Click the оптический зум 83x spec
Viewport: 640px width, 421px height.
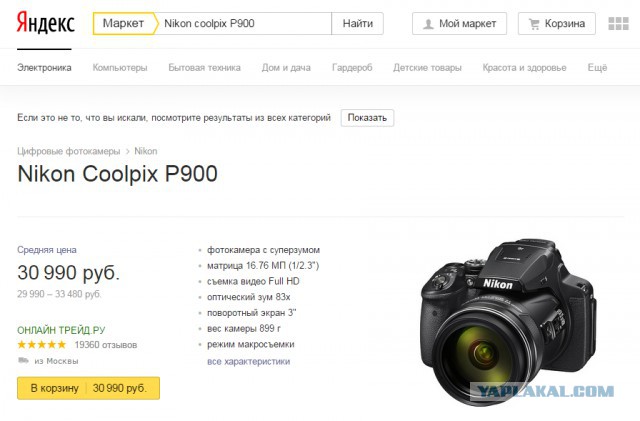click(x=249, y=297)
